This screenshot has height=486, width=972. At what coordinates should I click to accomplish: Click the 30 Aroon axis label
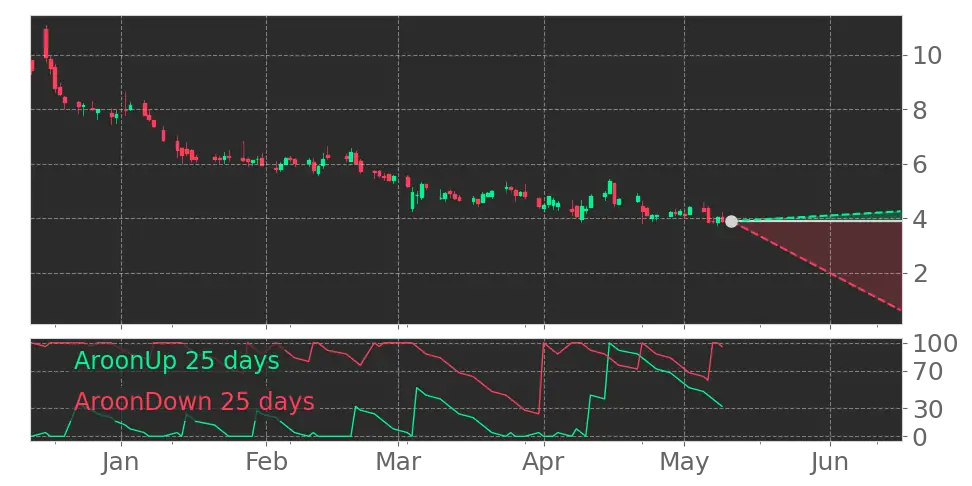[926, 409]
